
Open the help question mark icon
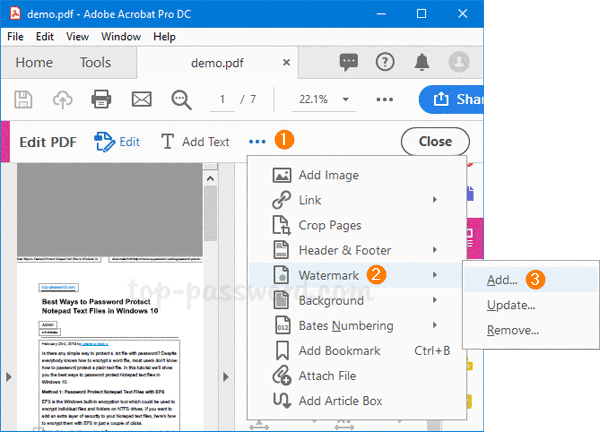pyautogui.click(x=385, y=62)
